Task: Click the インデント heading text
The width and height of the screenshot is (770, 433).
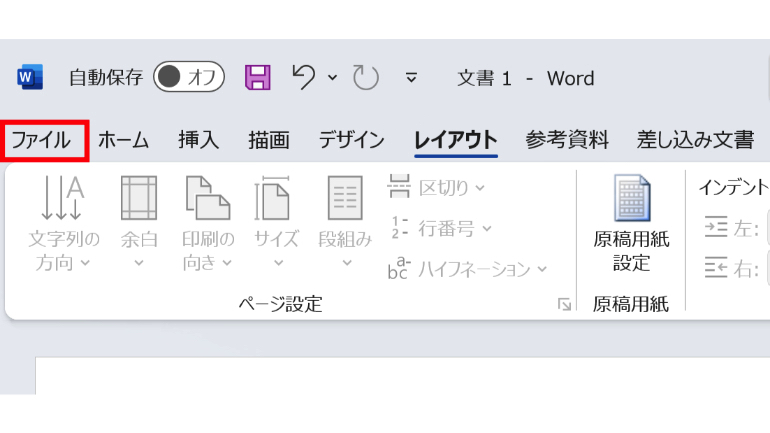Action: [733, 187]
